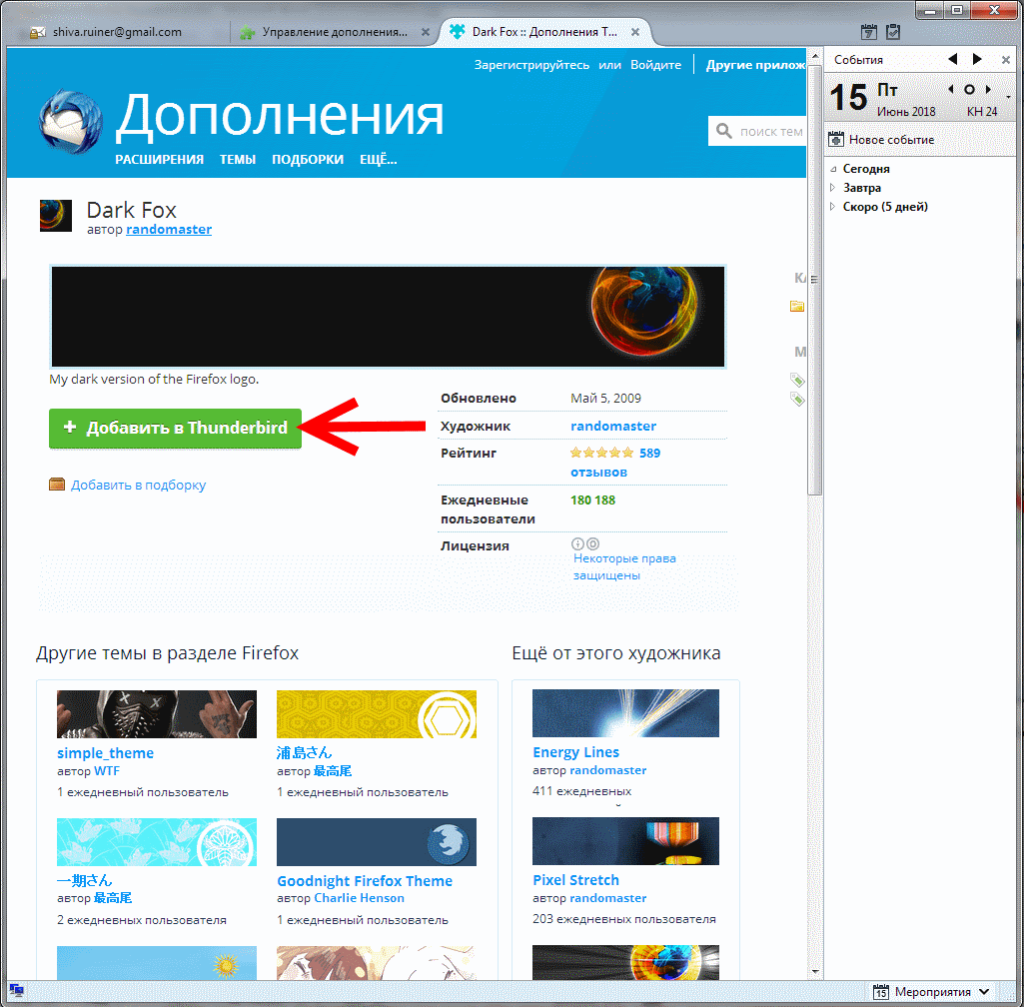Viewport: 1024px width, 1007px height.
Task: Open the Calendar tab icon in the tab bar
Action: pos(869,32)
